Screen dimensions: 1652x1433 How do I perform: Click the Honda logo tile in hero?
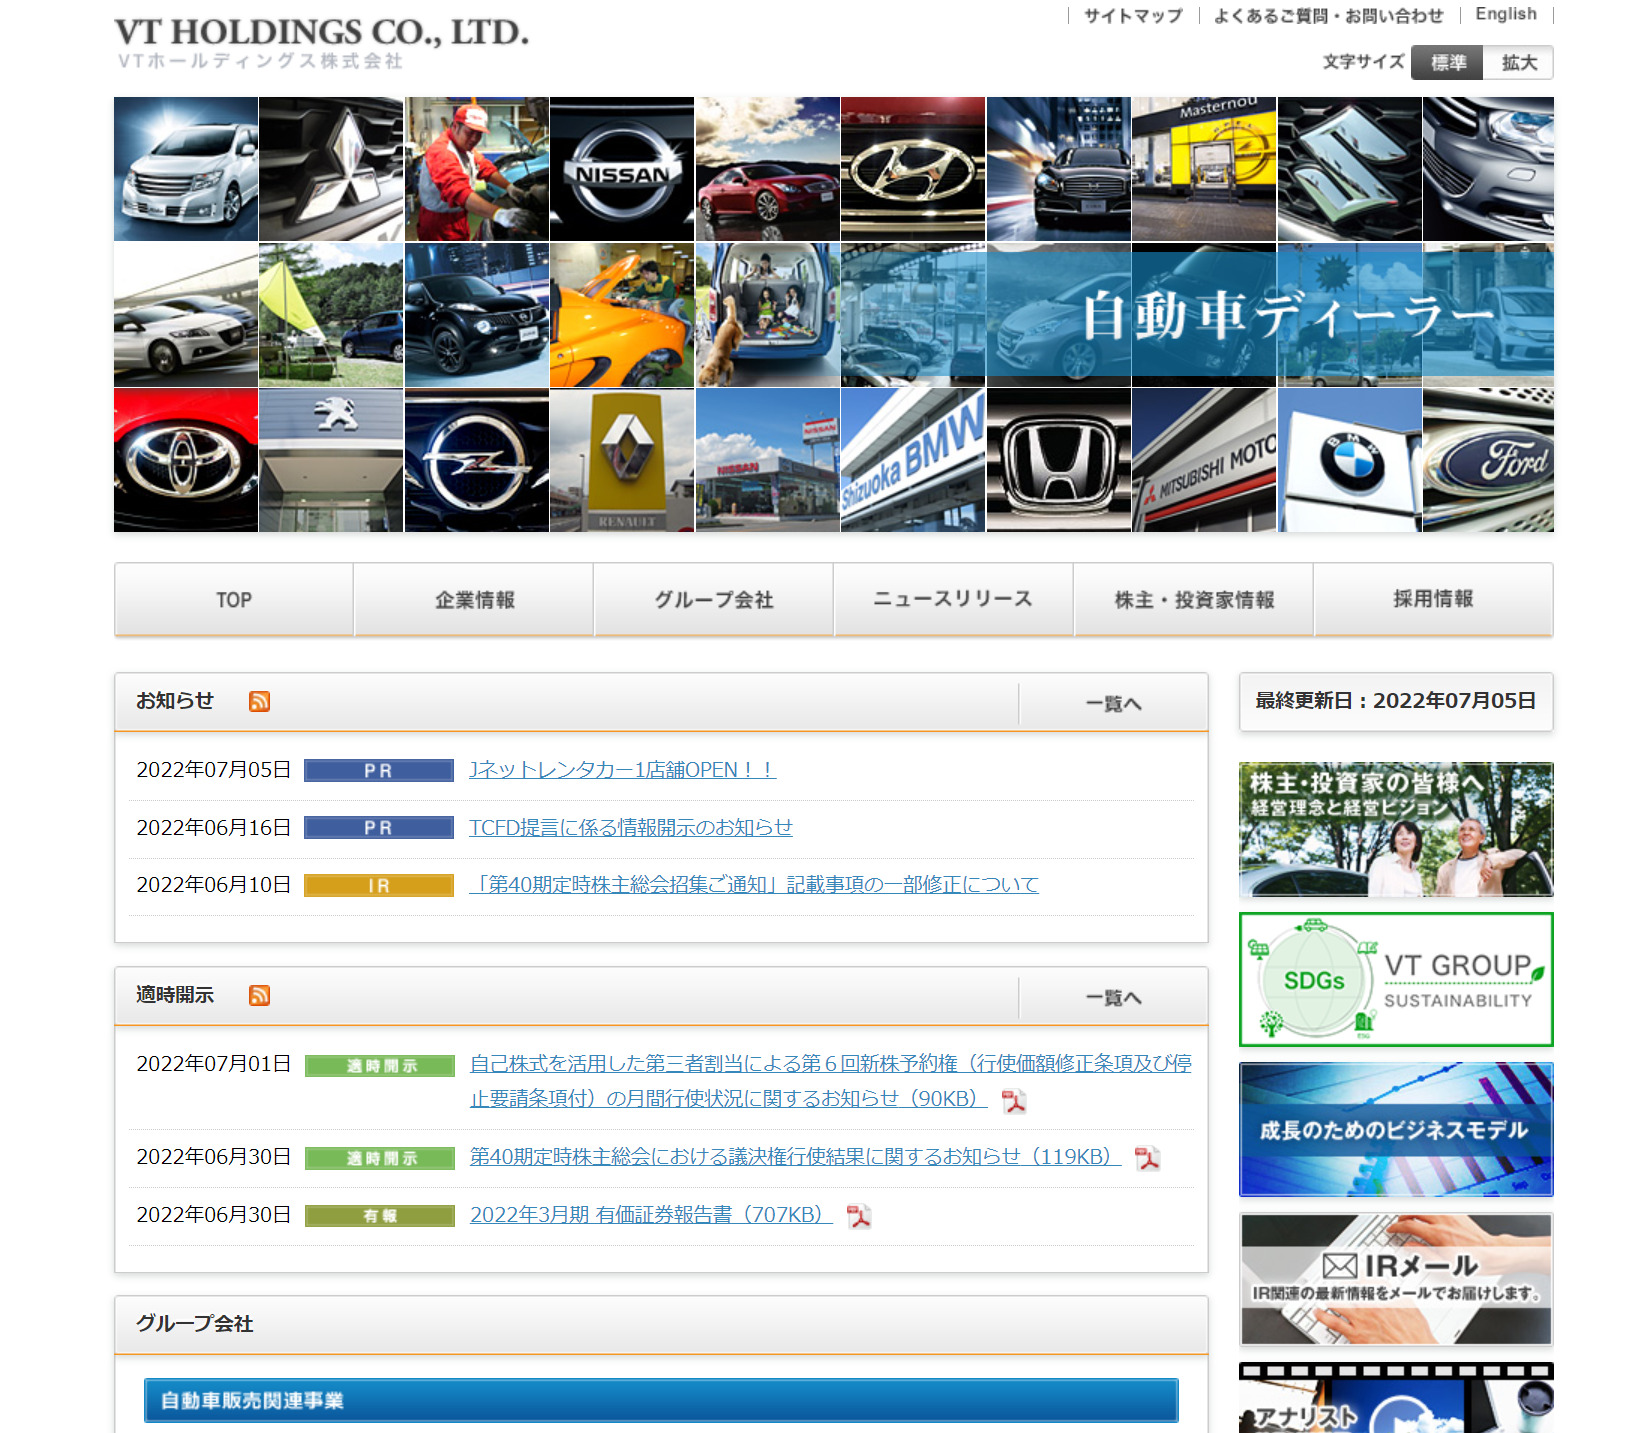[1059, 460]
